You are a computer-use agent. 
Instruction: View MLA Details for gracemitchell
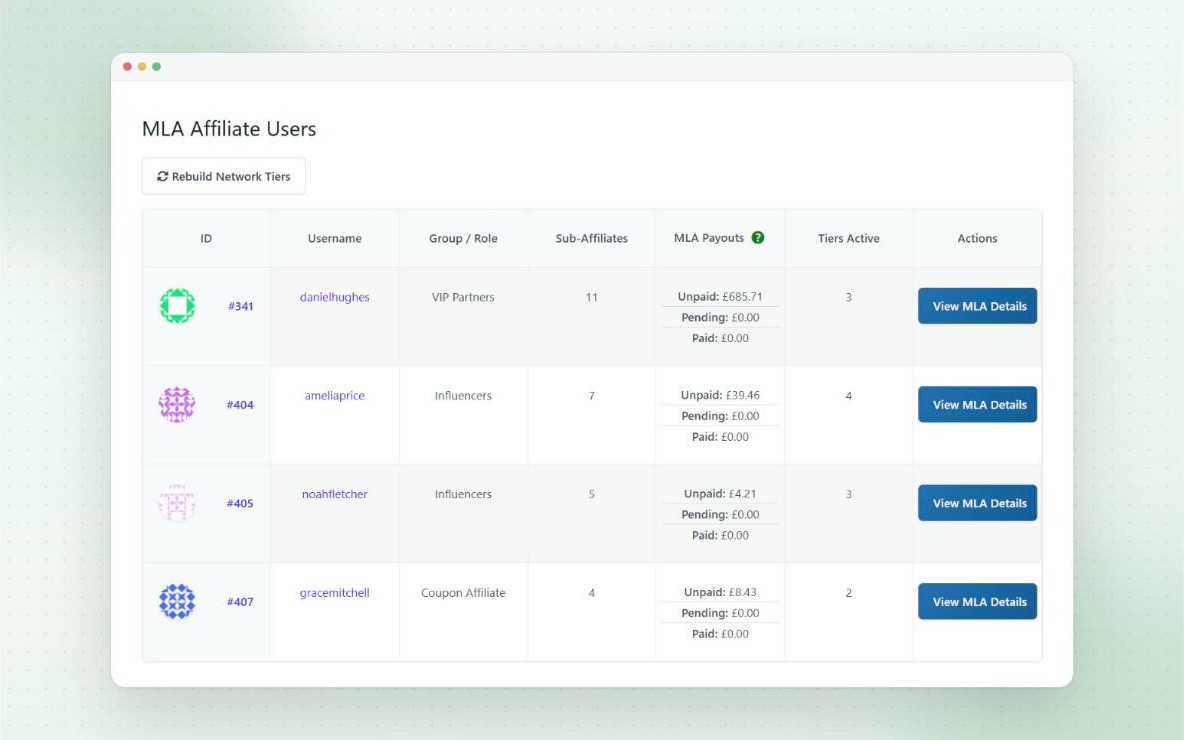point(978,602)
